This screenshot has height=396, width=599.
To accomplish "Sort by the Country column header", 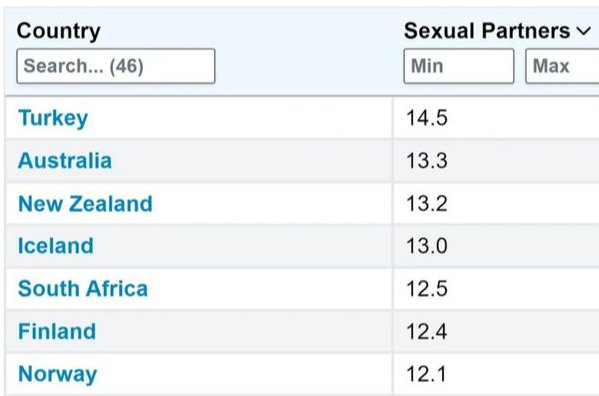I will pyautogui.click(x=58, y=31).
